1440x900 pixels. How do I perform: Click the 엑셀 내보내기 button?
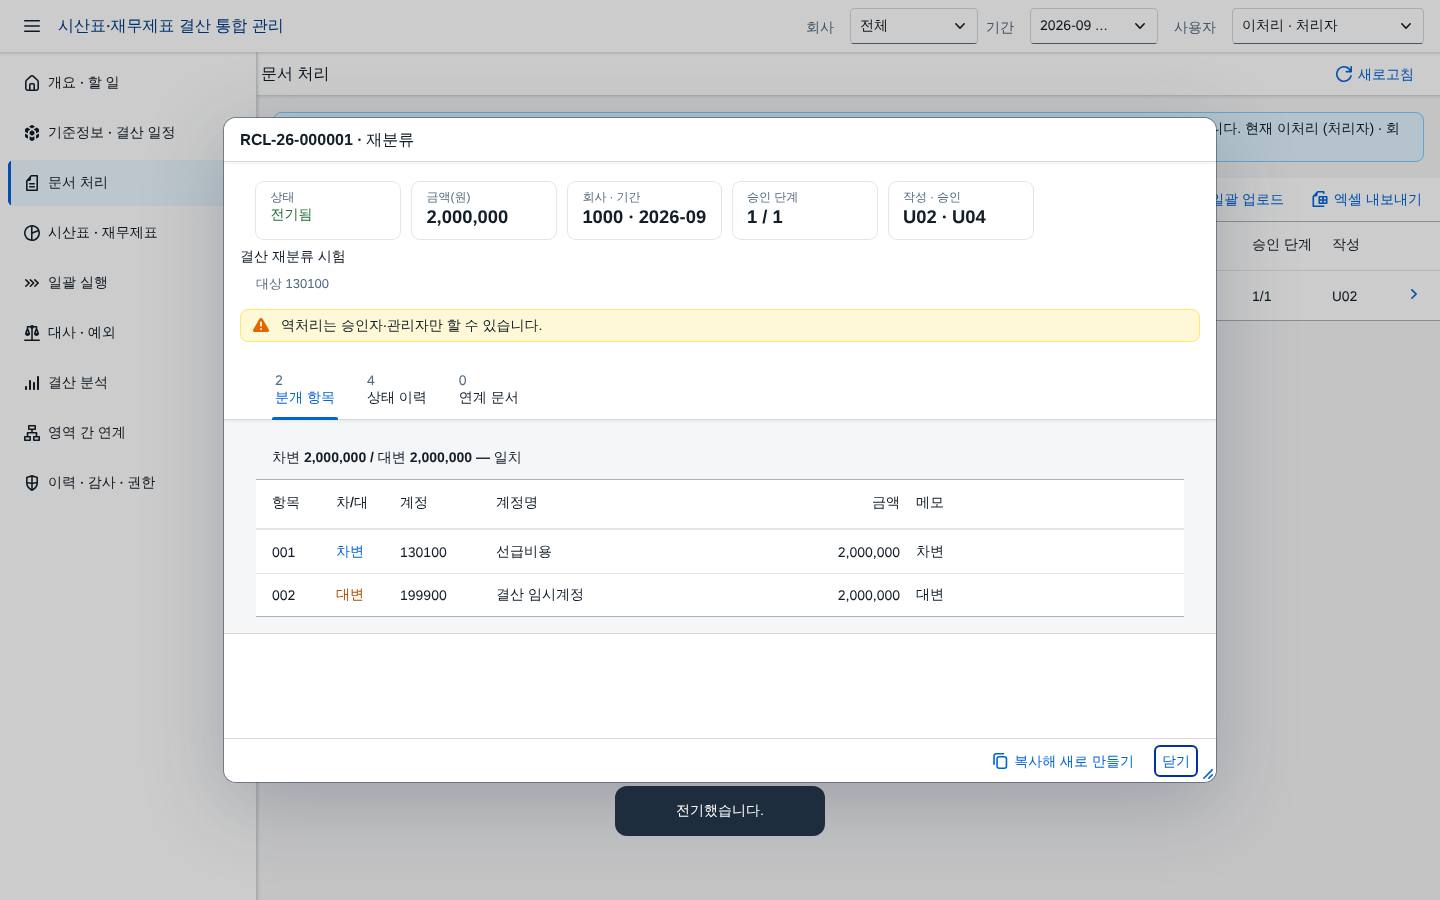(1366, 199)
